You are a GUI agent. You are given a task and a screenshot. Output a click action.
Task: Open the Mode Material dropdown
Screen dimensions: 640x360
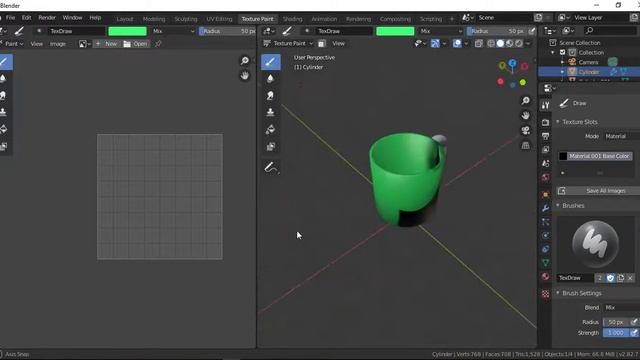[621, 136]
